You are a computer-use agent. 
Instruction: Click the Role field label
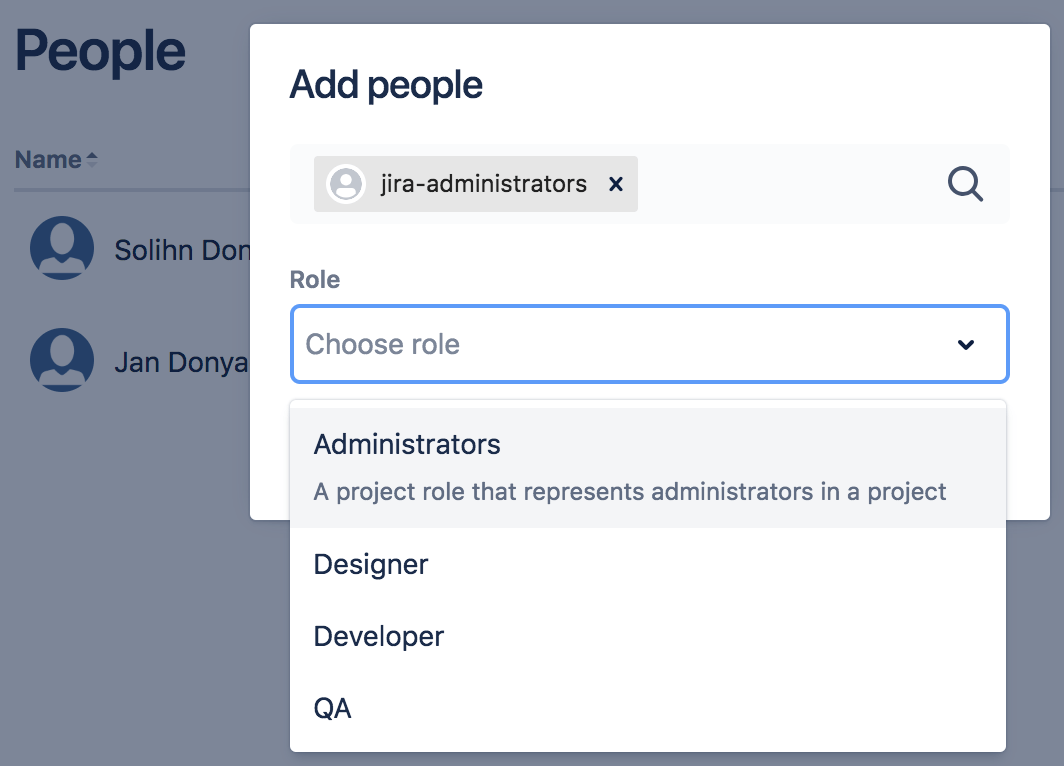315,280
